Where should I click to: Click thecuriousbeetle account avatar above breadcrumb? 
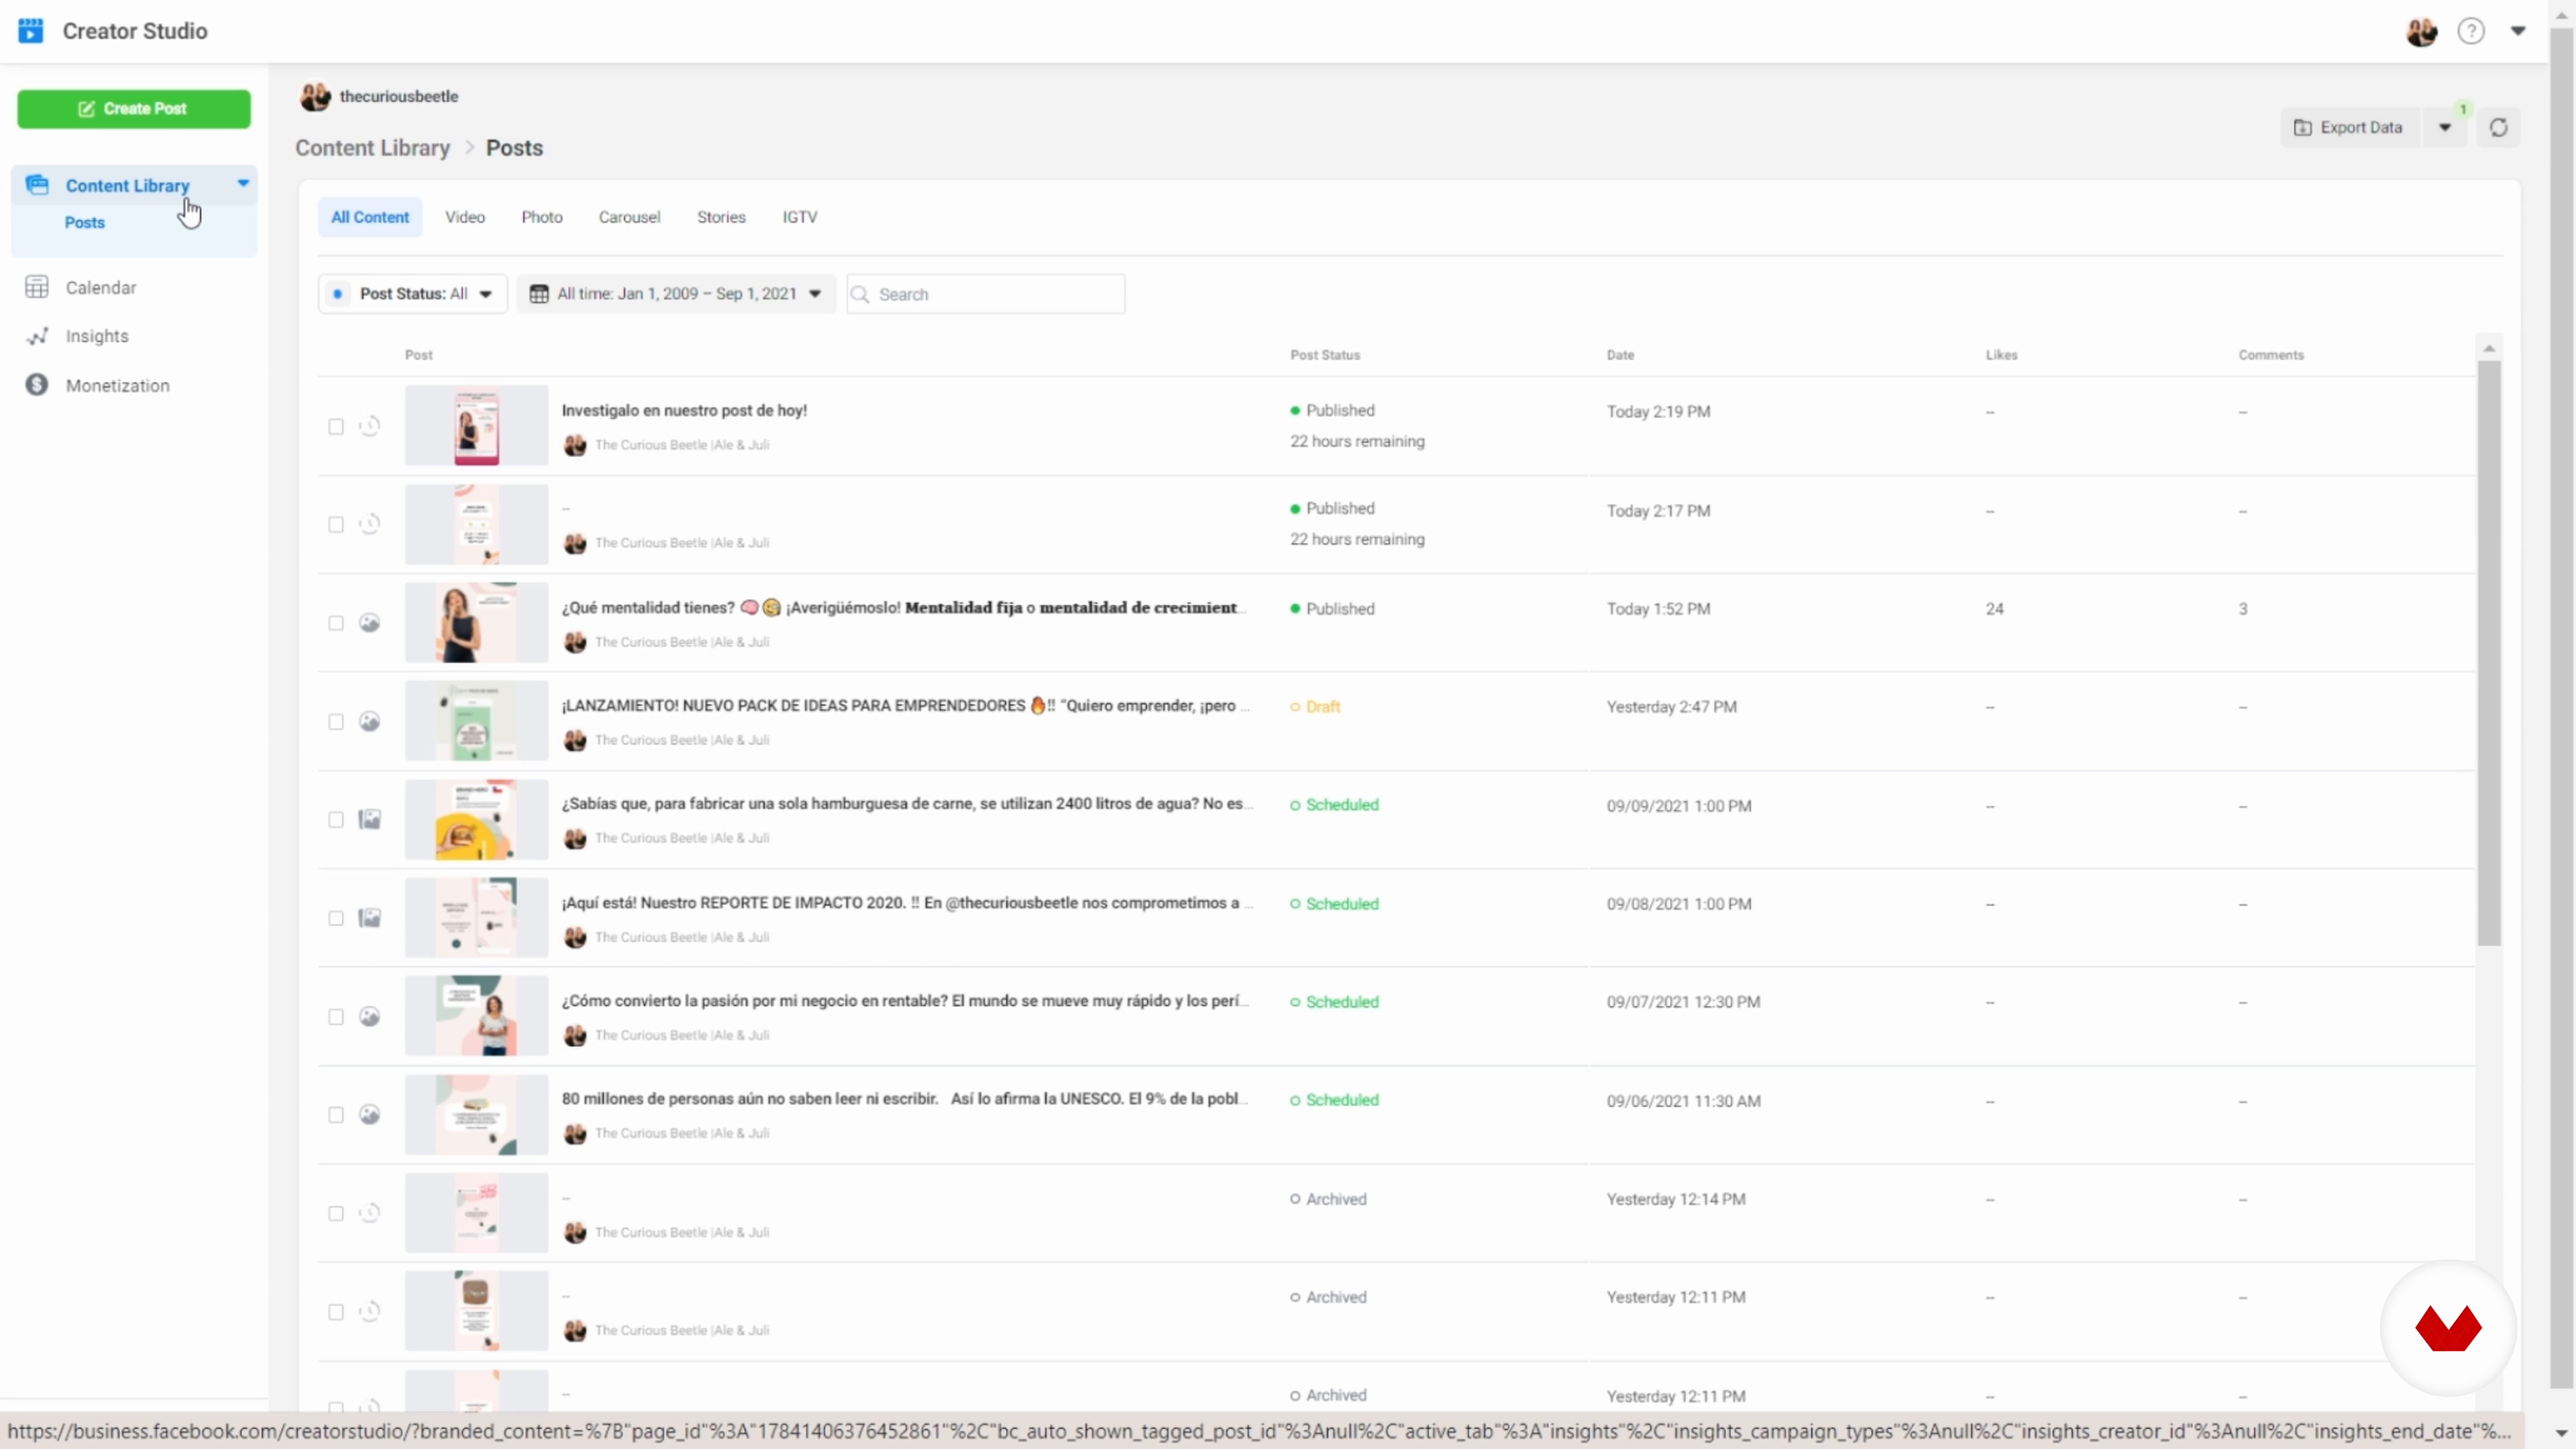[x=315, y=96]
